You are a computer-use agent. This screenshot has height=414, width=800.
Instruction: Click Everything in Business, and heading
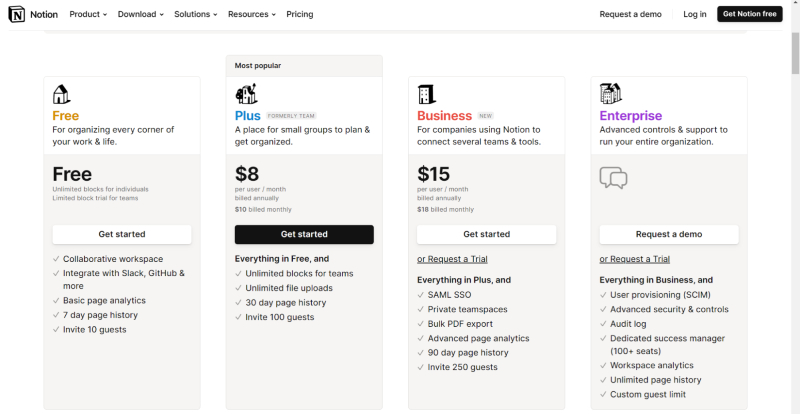(656, 280)
